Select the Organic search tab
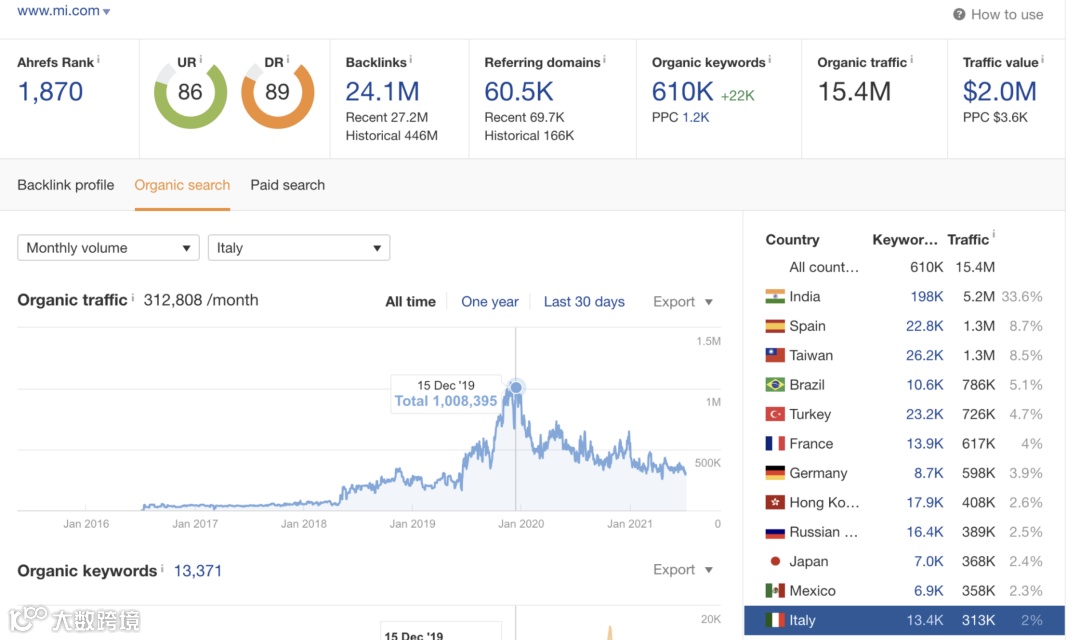Screen dimensions: 1080x640 click(182, 185)
